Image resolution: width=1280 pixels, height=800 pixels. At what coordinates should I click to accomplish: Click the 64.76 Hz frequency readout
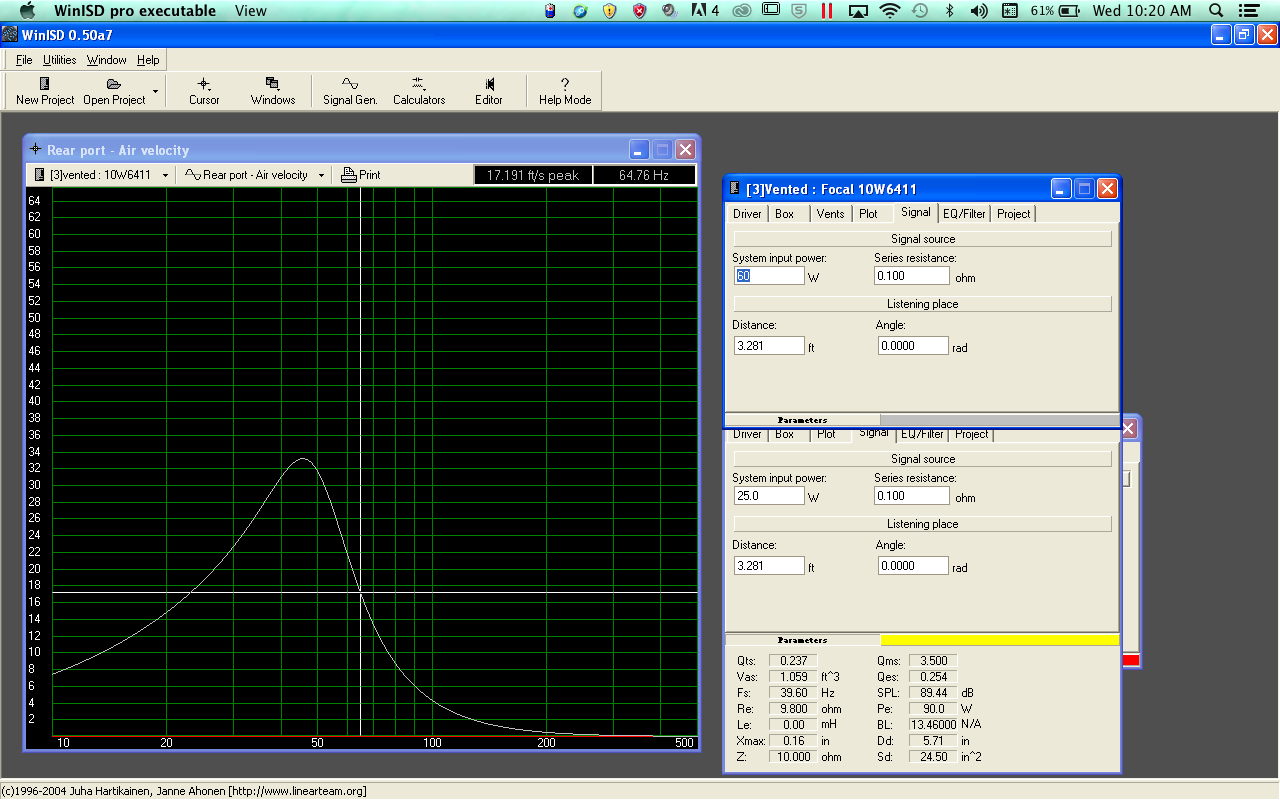click(x=644, y=175)
